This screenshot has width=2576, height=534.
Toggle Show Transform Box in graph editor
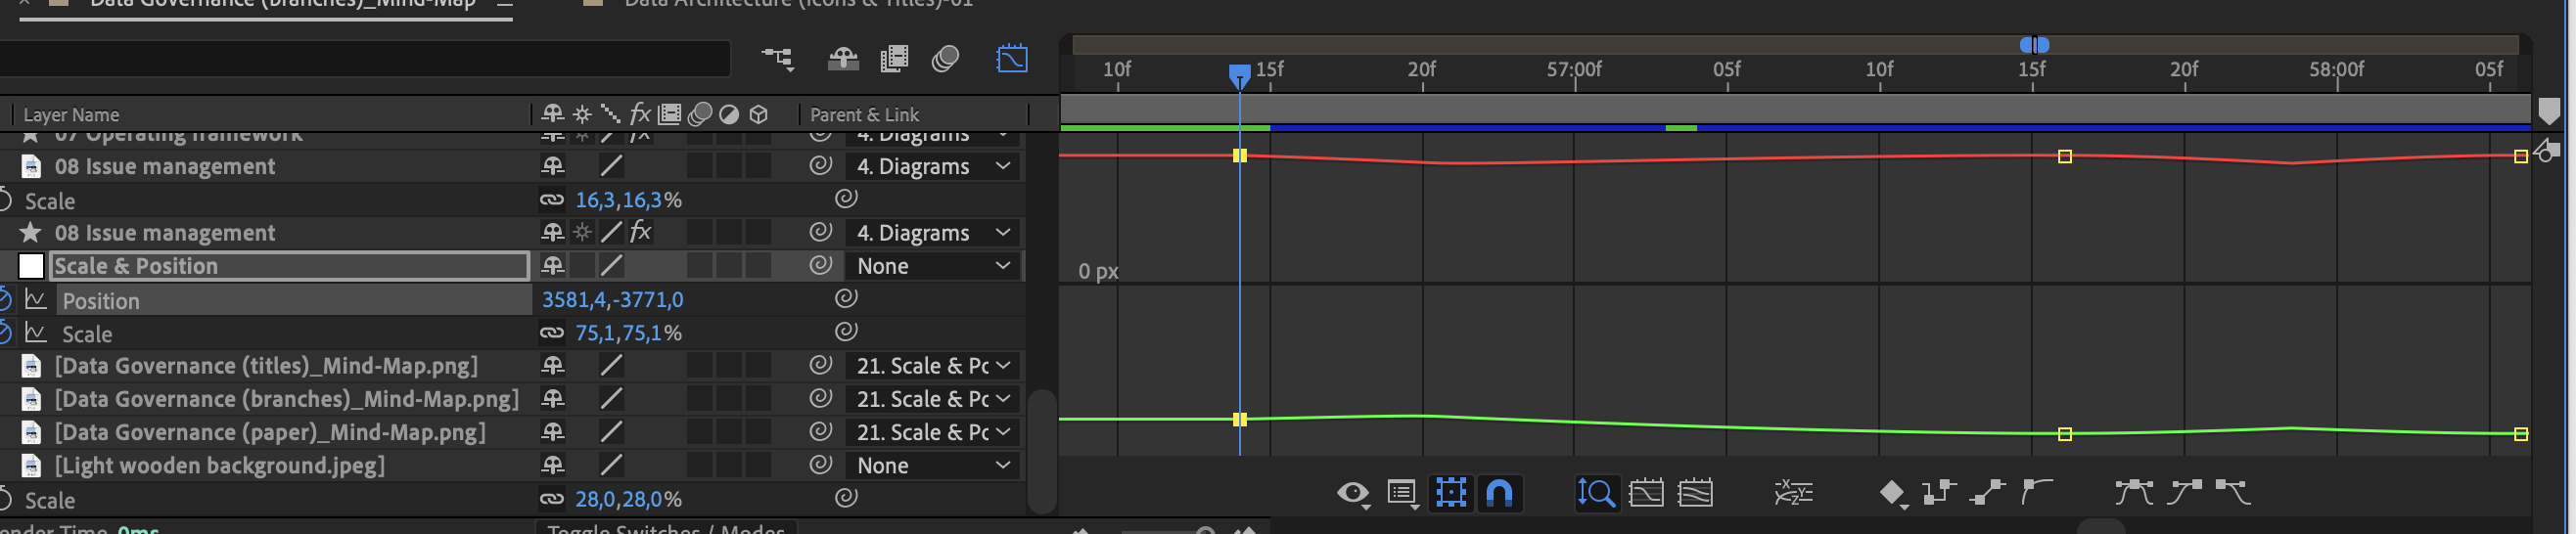pos(1451,493)
